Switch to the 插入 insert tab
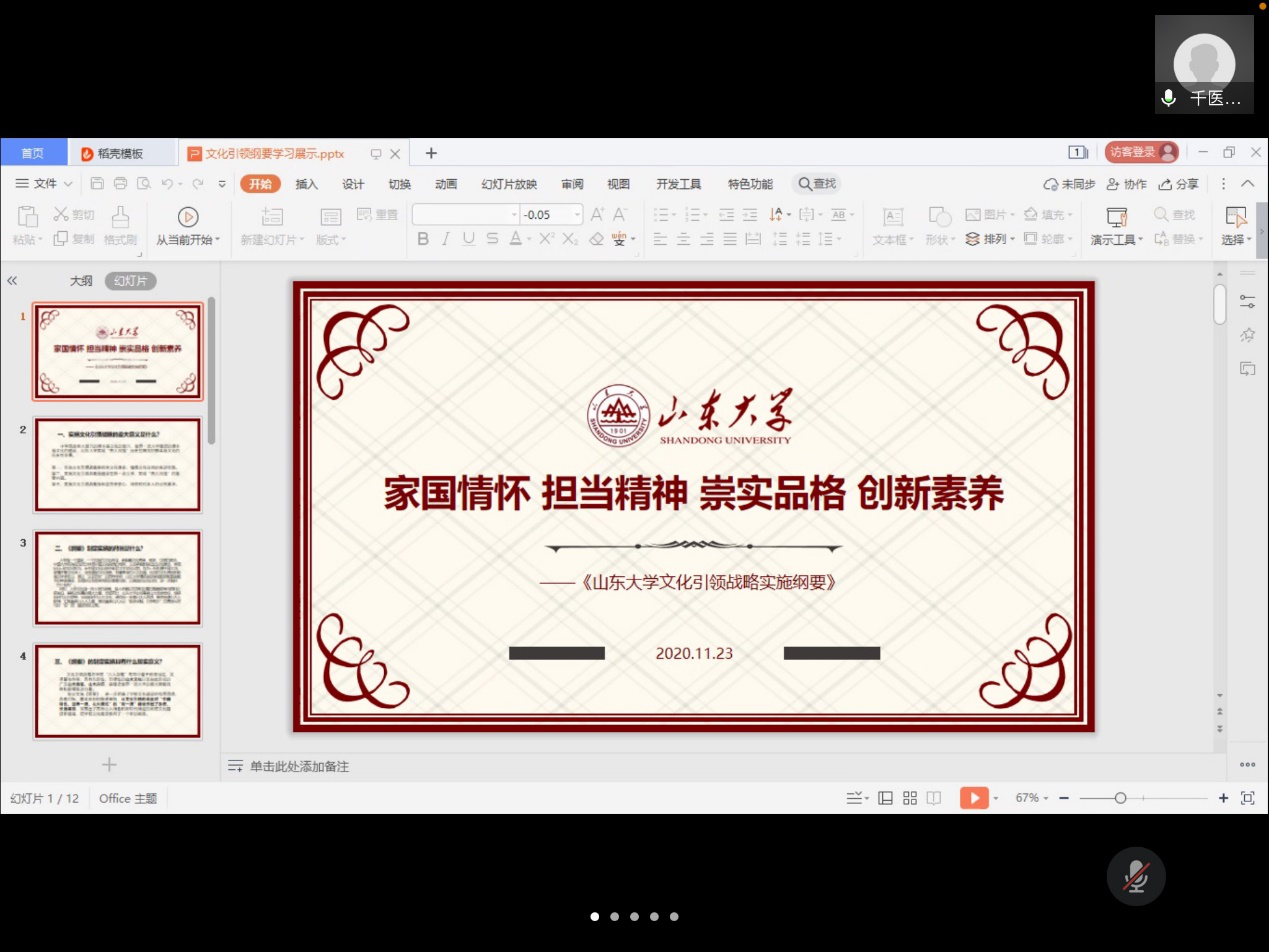 307,184
